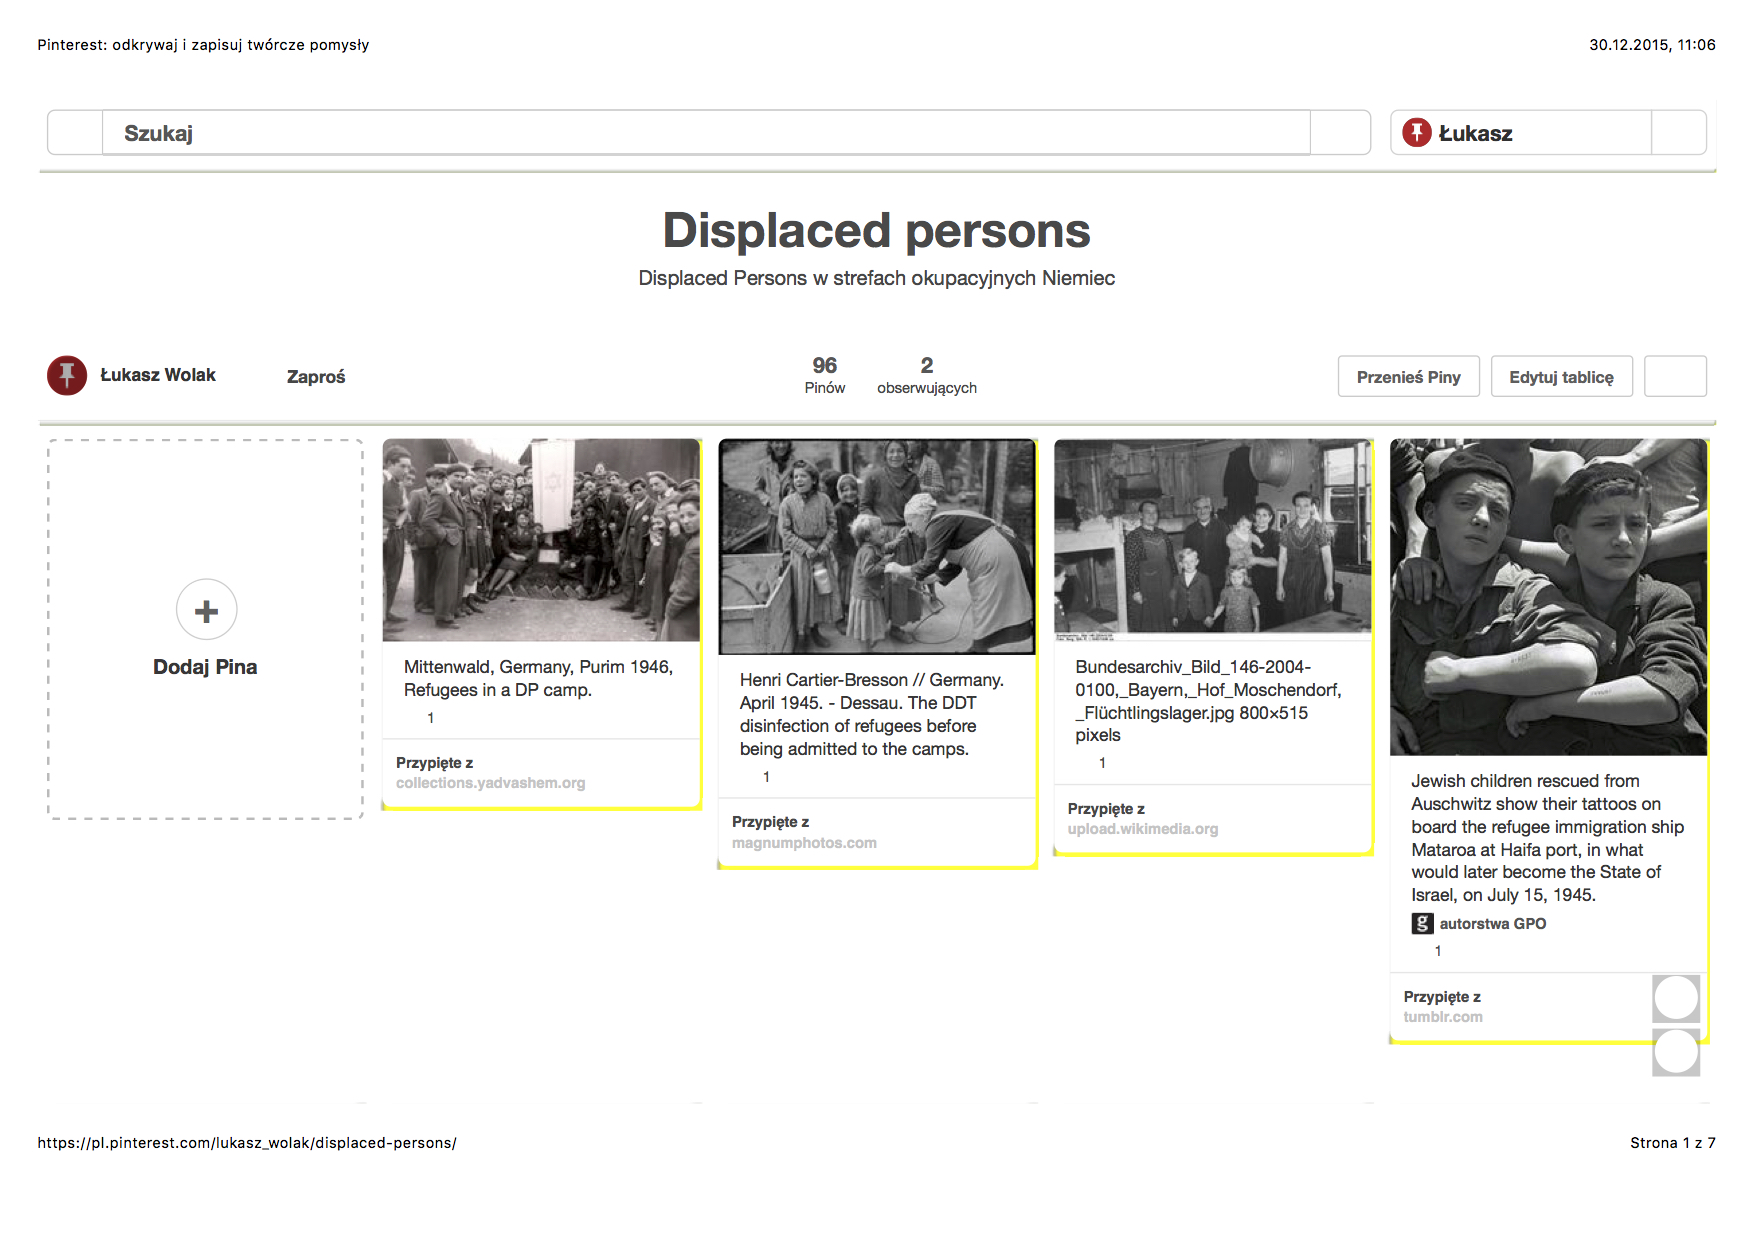Click repin count under Bundesarchiv caption
Image resolution: width=1754 pixels, height=1239 pixels.
pyautogui.click(x=1103, y=763)
